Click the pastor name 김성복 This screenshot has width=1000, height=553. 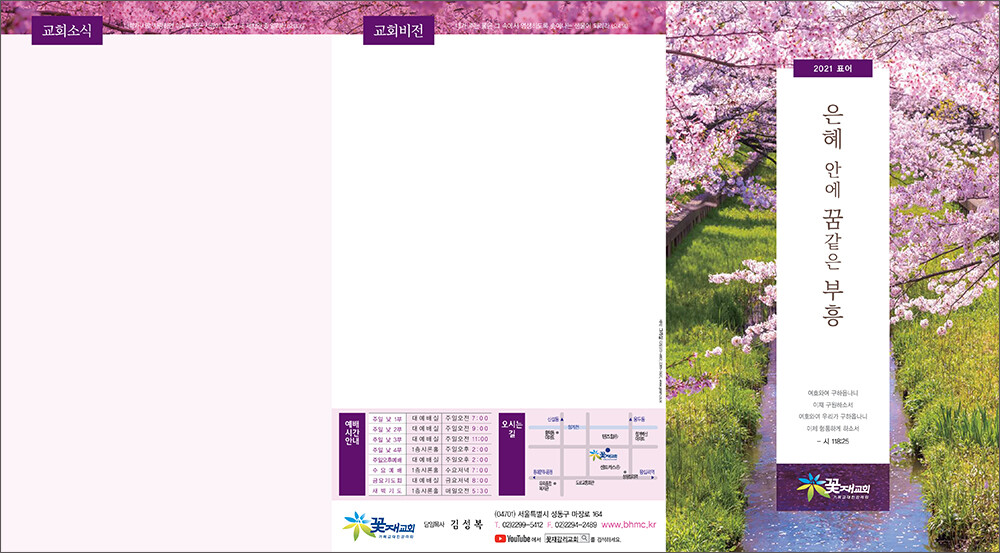point(465,524)
